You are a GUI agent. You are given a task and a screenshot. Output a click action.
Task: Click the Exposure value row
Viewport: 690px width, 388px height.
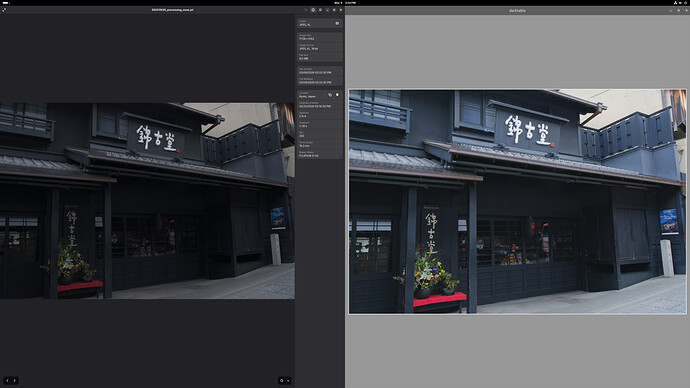pyautogui.click(x=319, y=124)
